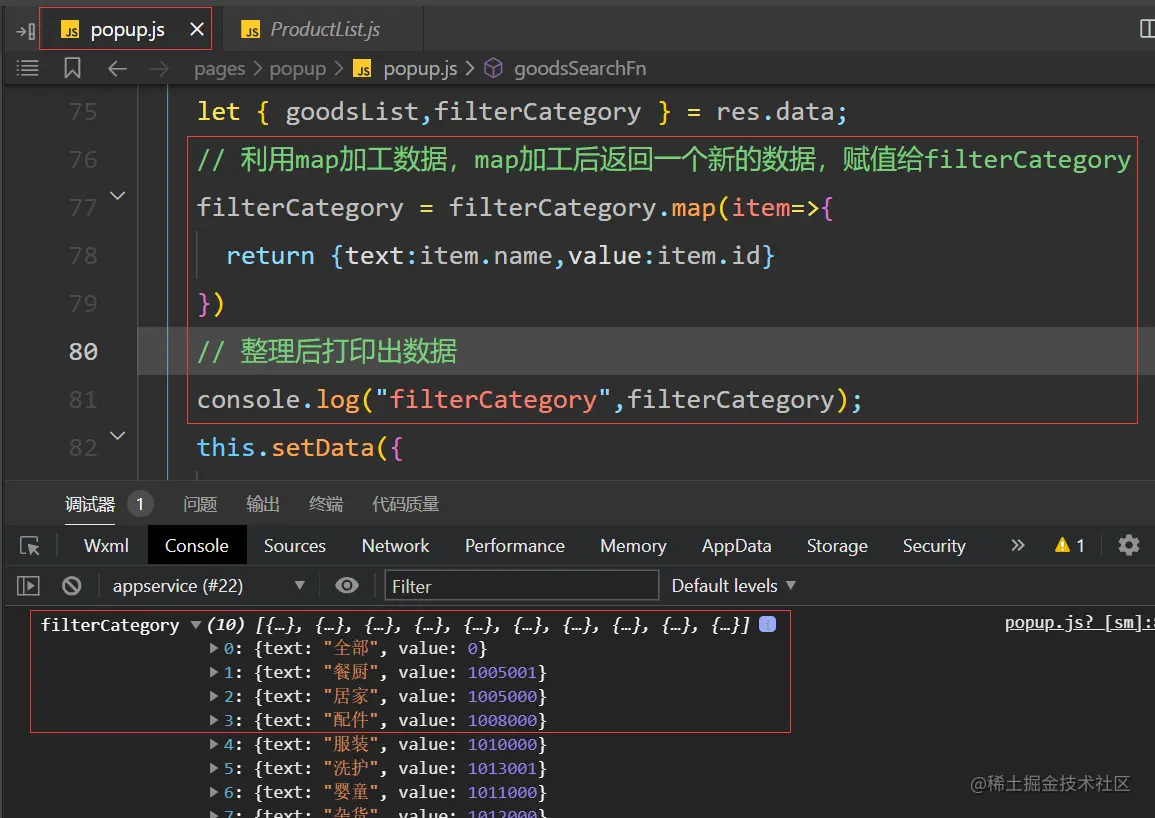Switch to the Sources devtools tab
This screenshot has width=1155, height=818.
coord(295,546)
